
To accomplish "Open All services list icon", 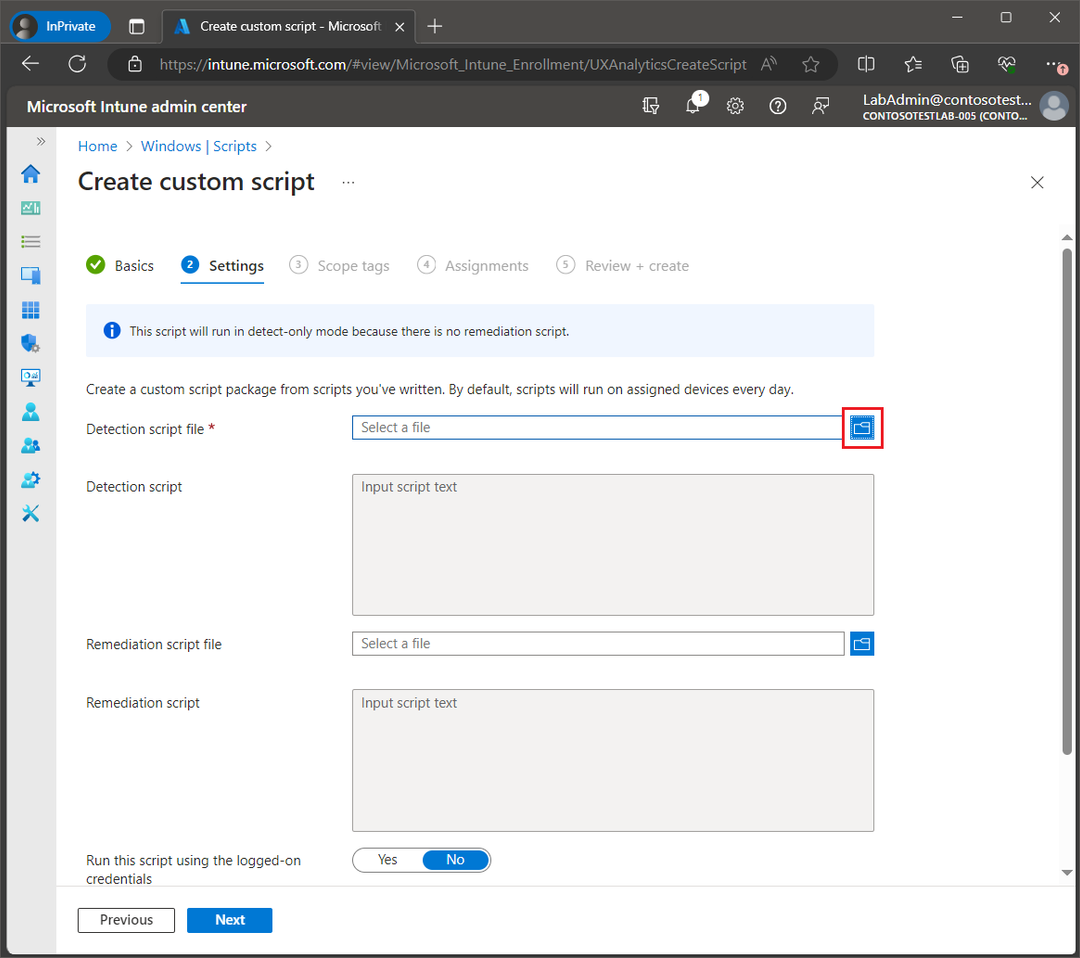I will click(x=30, y=241).
